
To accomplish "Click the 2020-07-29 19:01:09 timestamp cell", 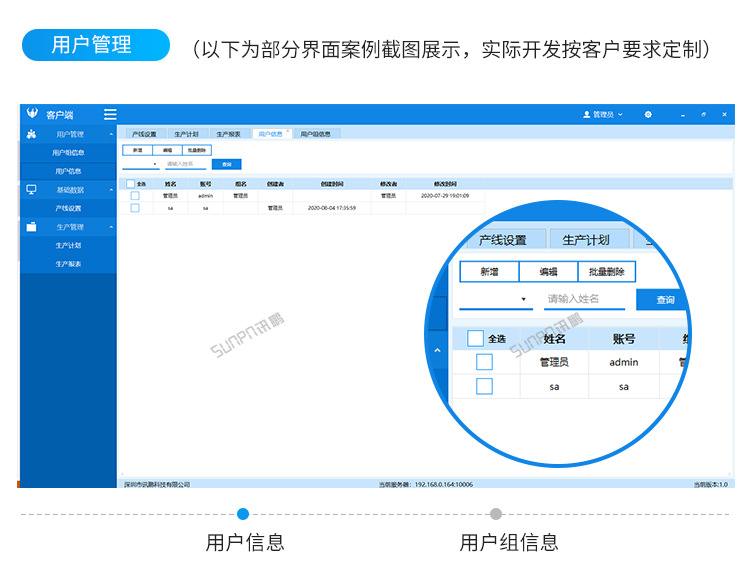I will pyautogui.click(x=445, y=196).
